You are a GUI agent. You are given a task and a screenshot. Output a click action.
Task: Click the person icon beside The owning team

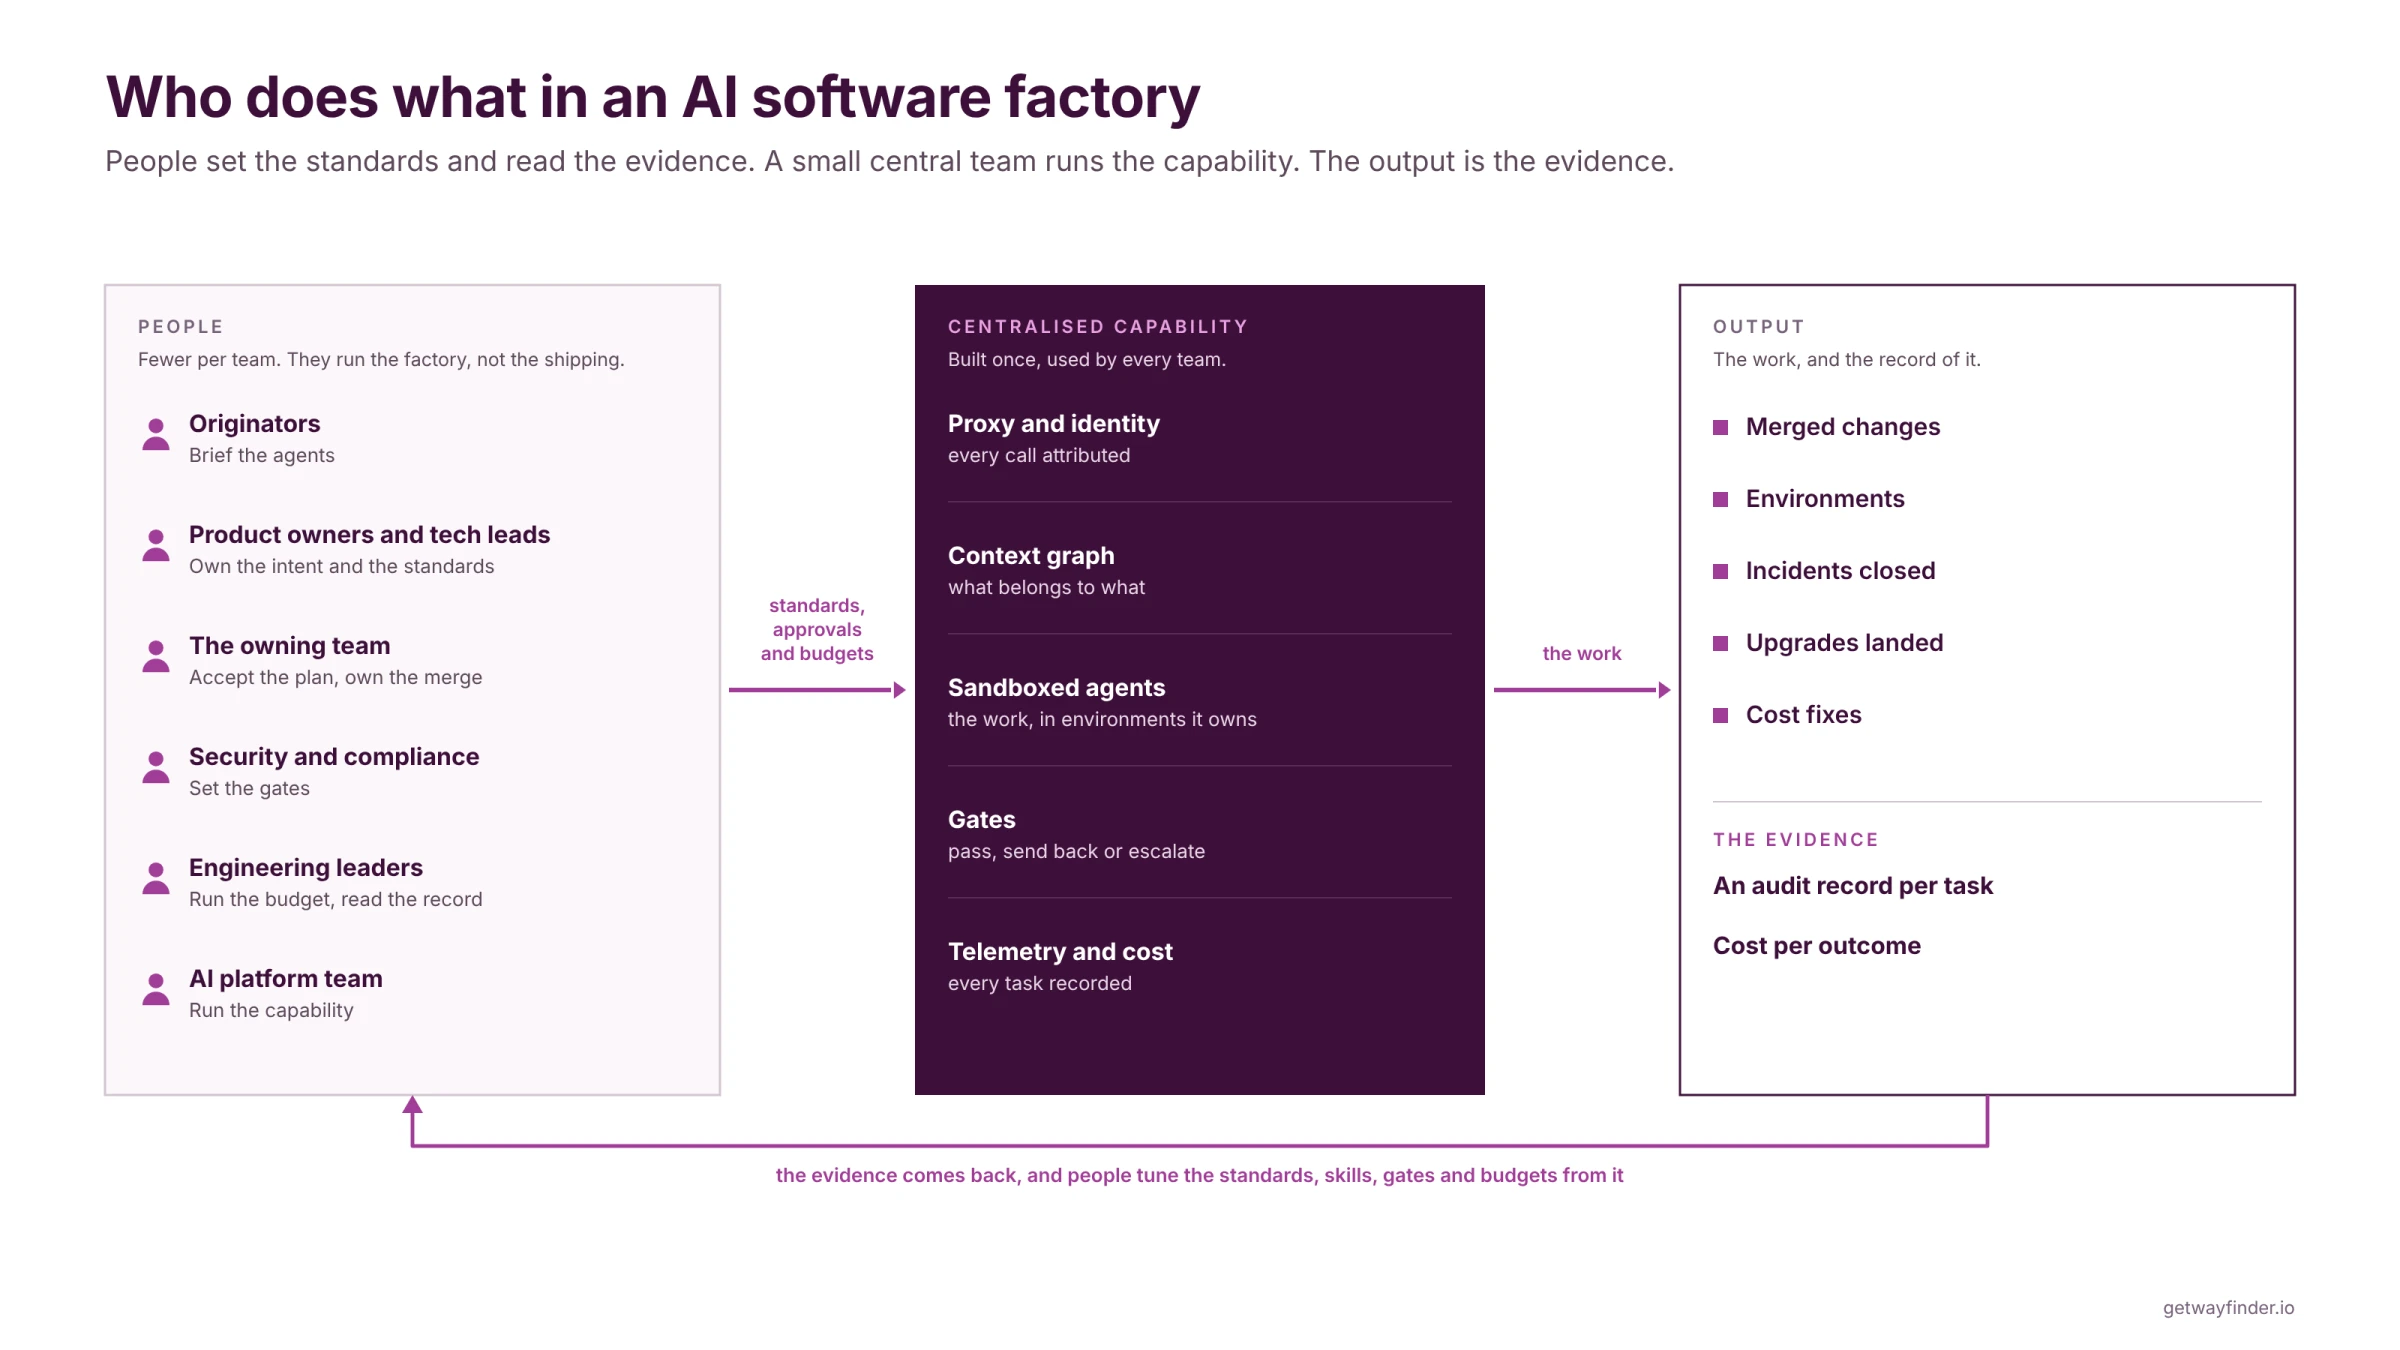tap(156, 656)
